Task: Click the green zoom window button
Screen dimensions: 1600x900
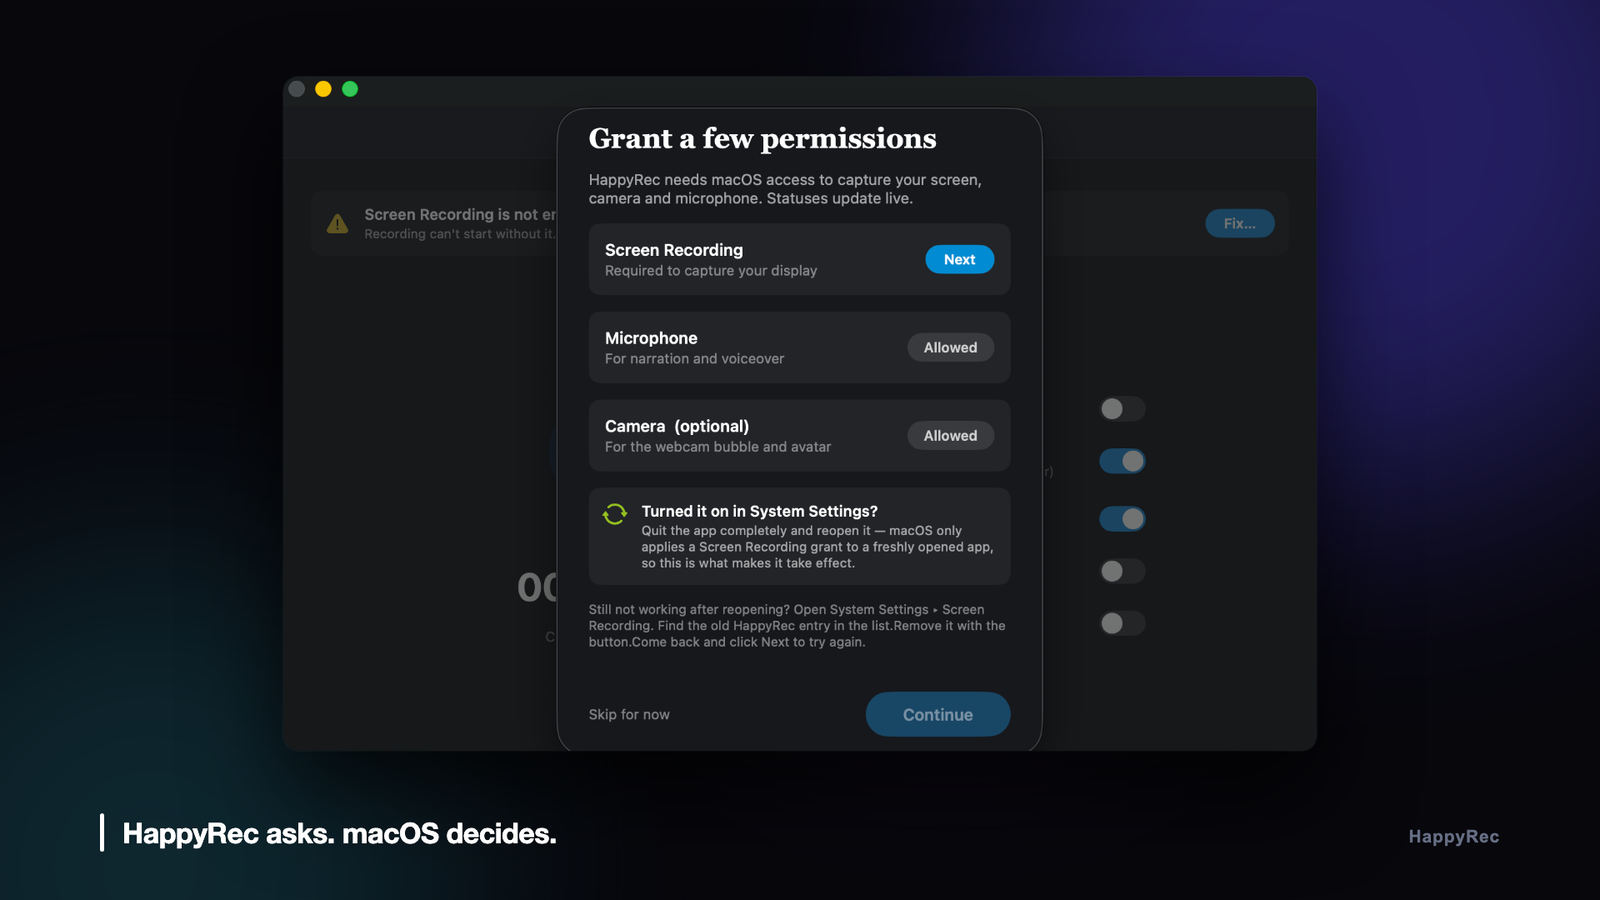Action: (350, 89)
